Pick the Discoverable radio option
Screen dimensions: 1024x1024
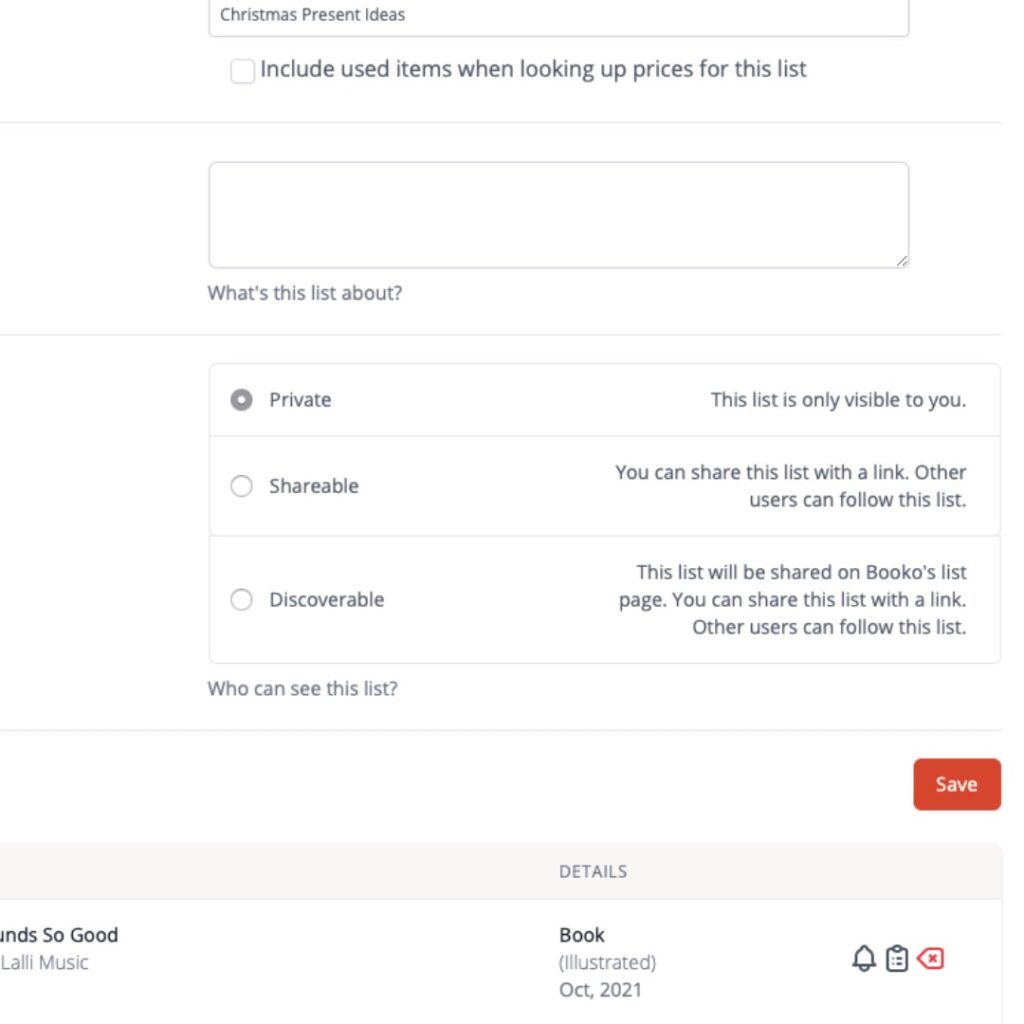point(241,599)
